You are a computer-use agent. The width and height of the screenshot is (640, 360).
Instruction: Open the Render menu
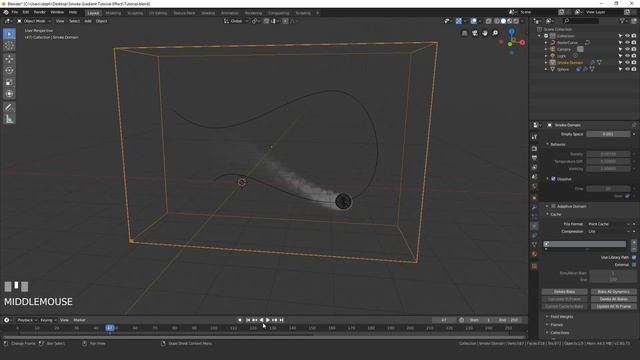coord(40,12)
